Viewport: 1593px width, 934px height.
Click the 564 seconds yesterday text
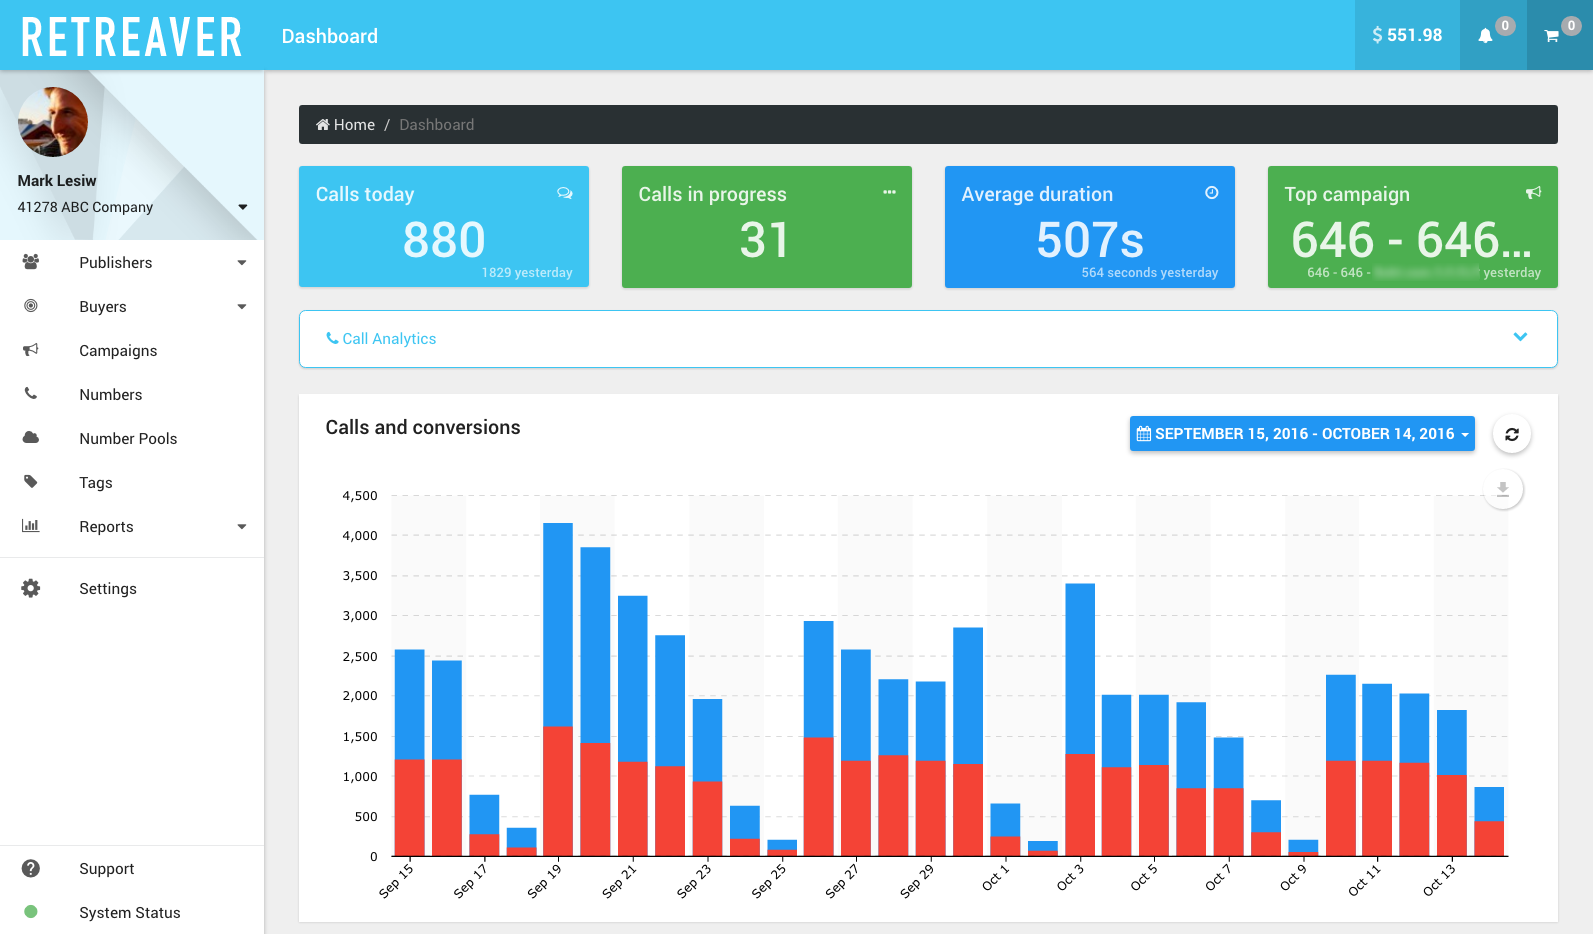click(1150, 273)
